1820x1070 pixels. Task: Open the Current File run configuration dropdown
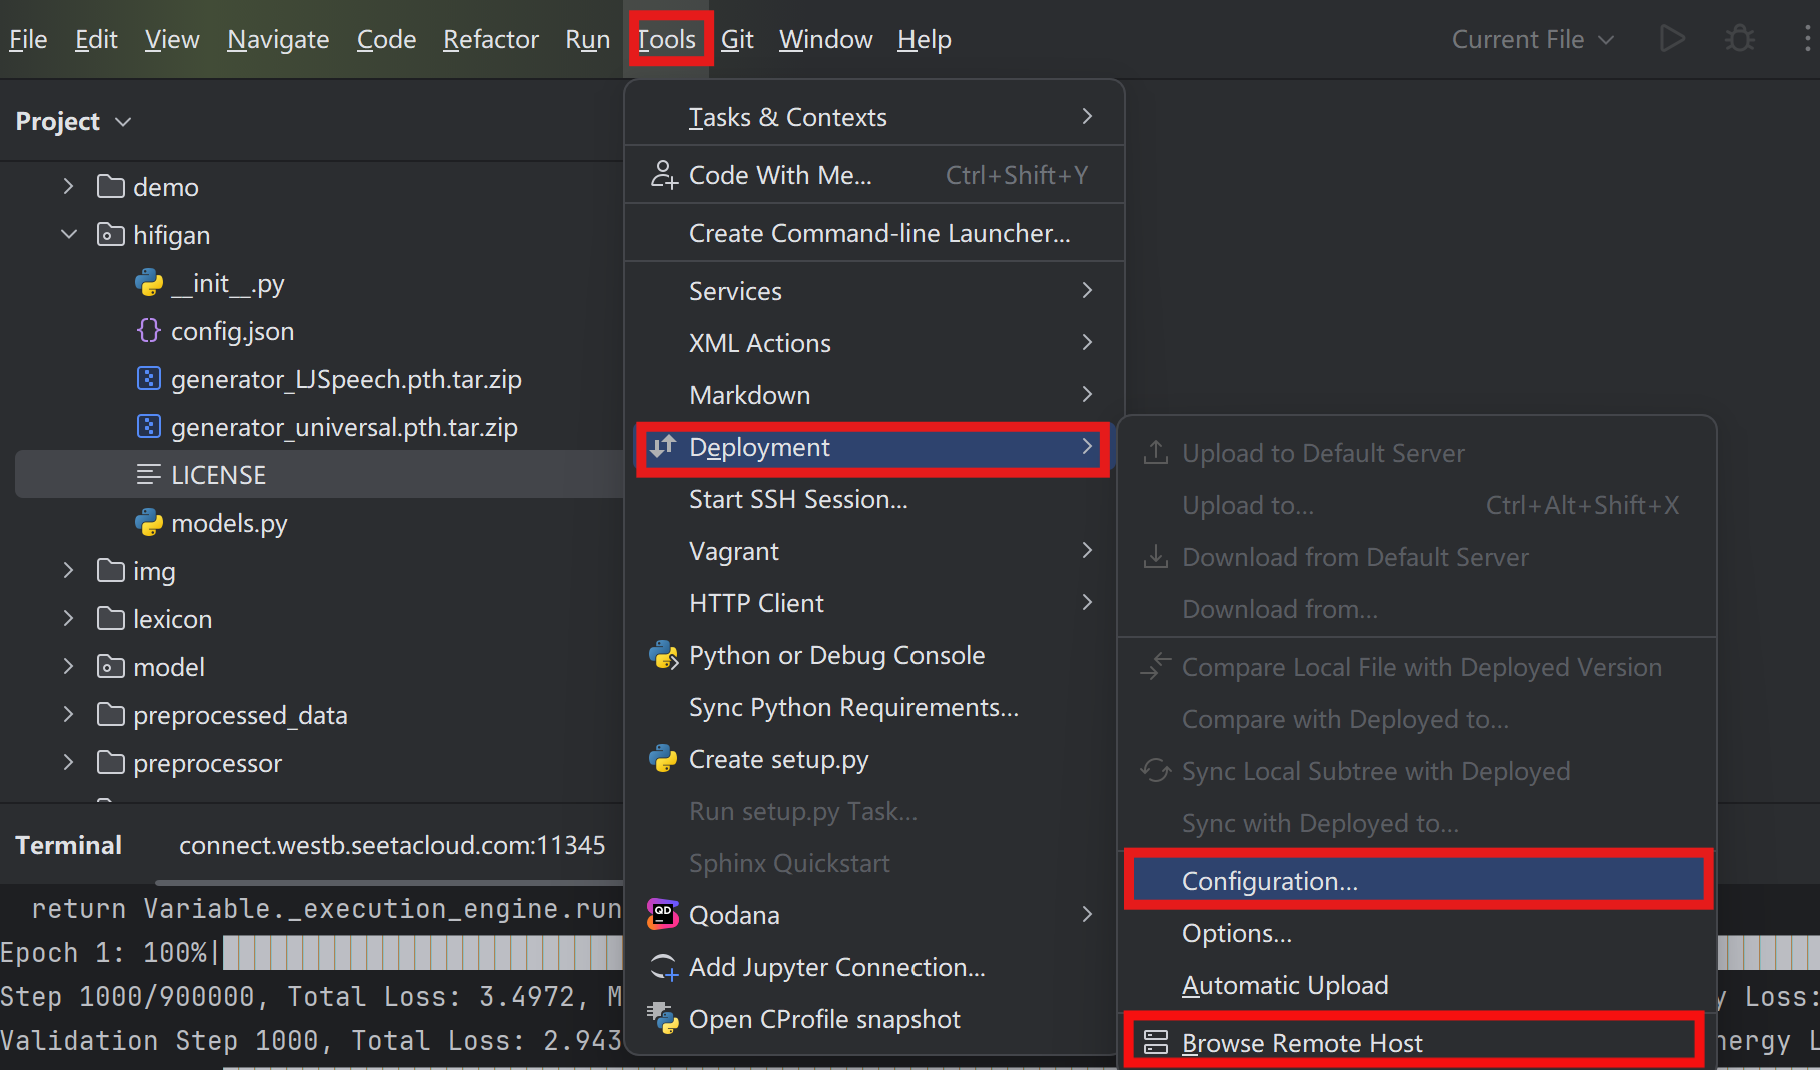click(x=1532, y=40)
